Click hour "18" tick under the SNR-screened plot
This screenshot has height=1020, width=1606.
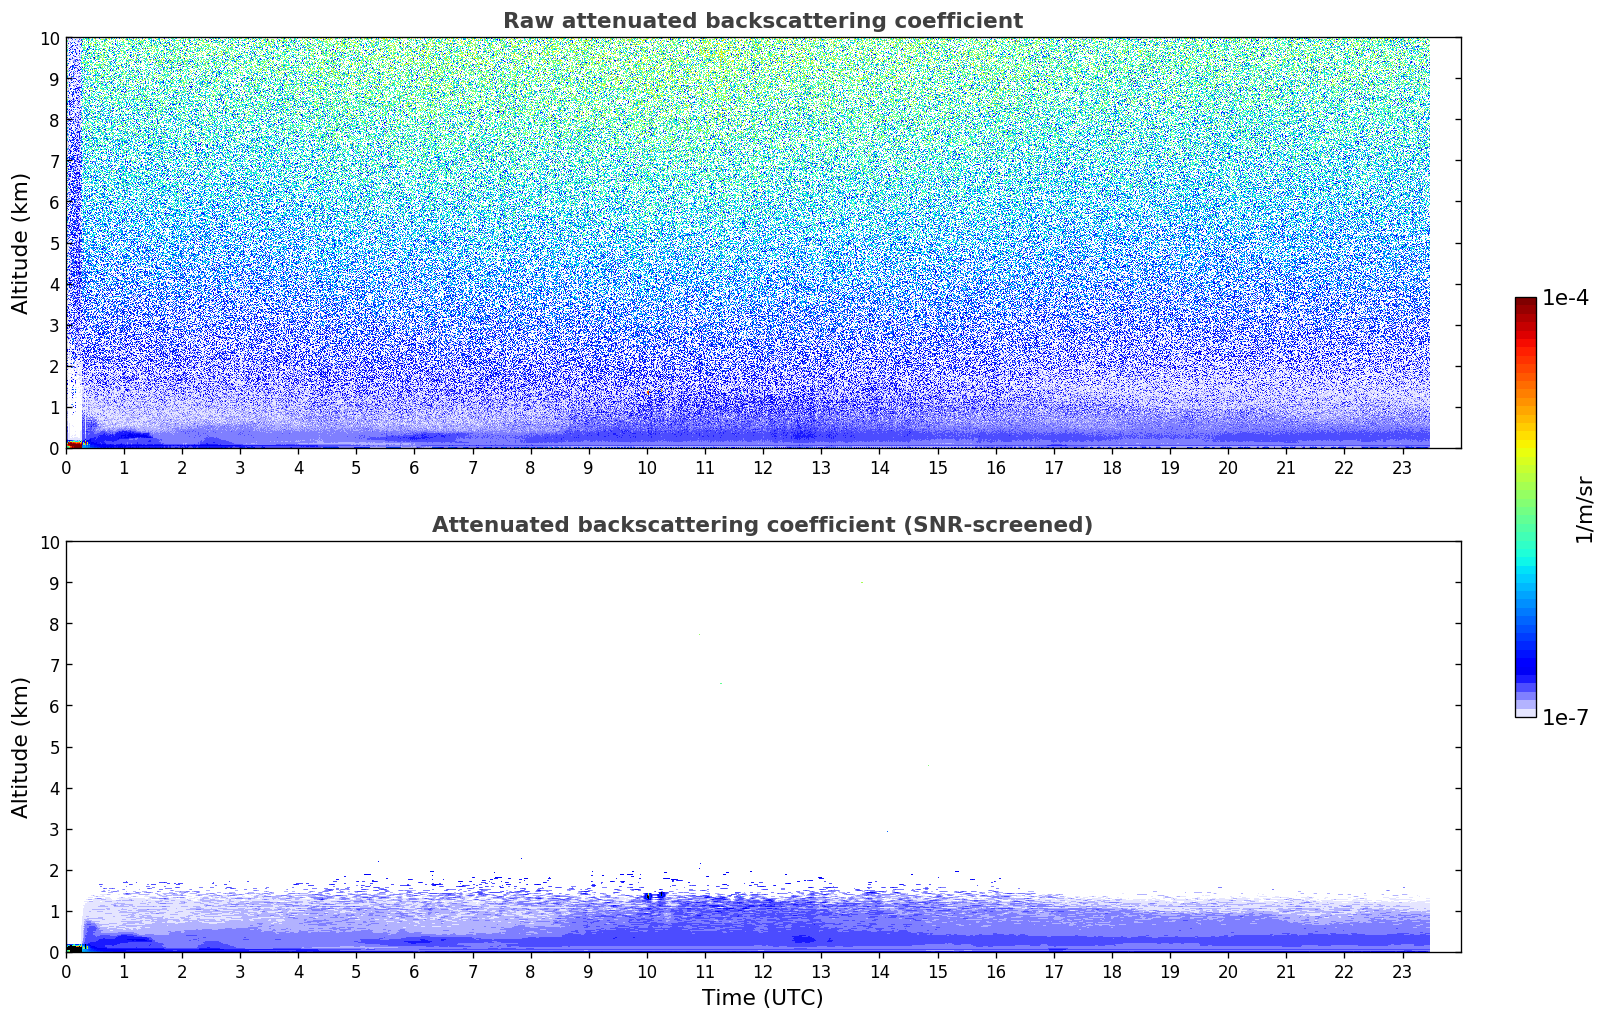[x=1112, y=970]
